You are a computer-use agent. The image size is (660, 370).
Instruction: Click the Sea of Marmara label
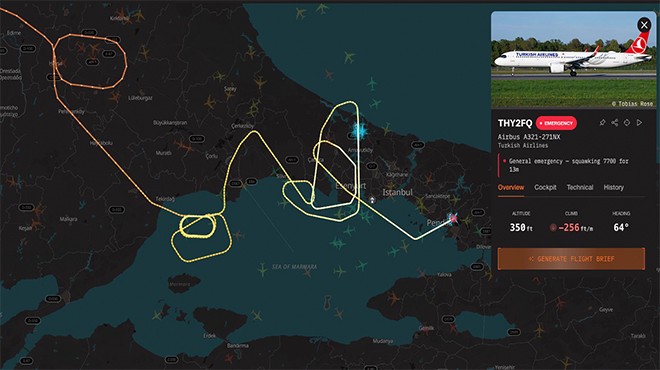click(x=294, y=267)
